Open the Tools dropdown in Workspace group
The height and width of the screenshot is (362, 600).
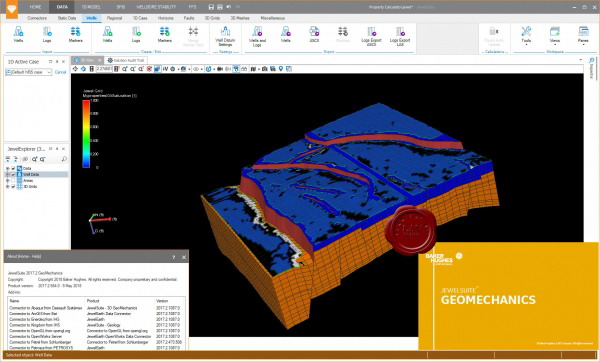click(526, 36)
